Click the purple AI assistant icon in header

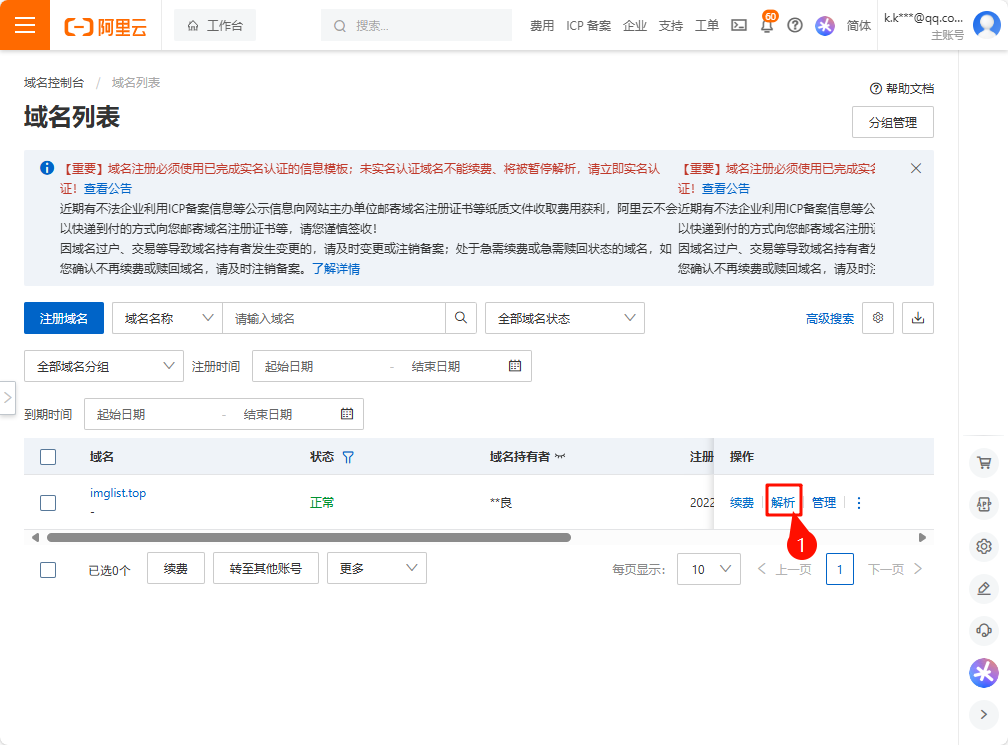tap(825, 25)
